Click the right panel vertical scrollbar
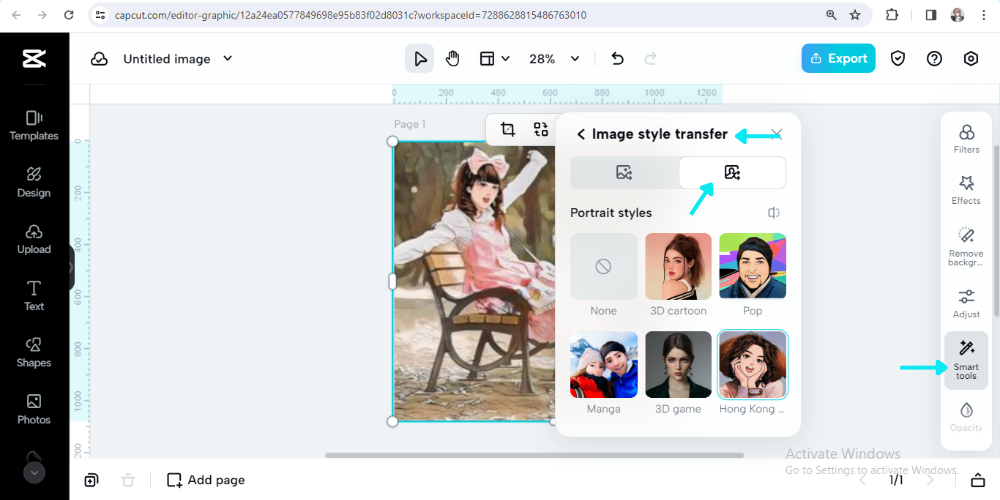This screenshot has height=500, width=1000. point(996,232)
